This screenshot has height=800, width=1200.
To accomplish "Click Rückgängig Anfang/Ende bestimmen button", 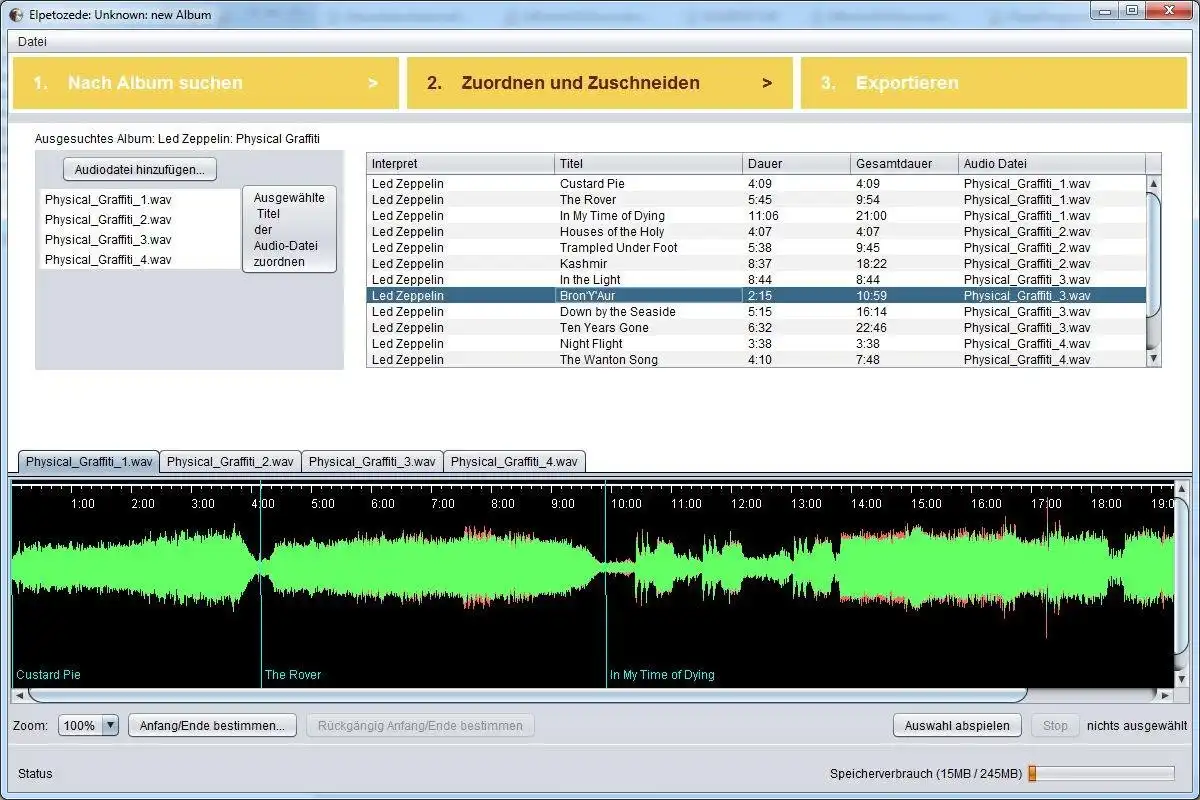I will pyautogui.click(x=420, y=726).
